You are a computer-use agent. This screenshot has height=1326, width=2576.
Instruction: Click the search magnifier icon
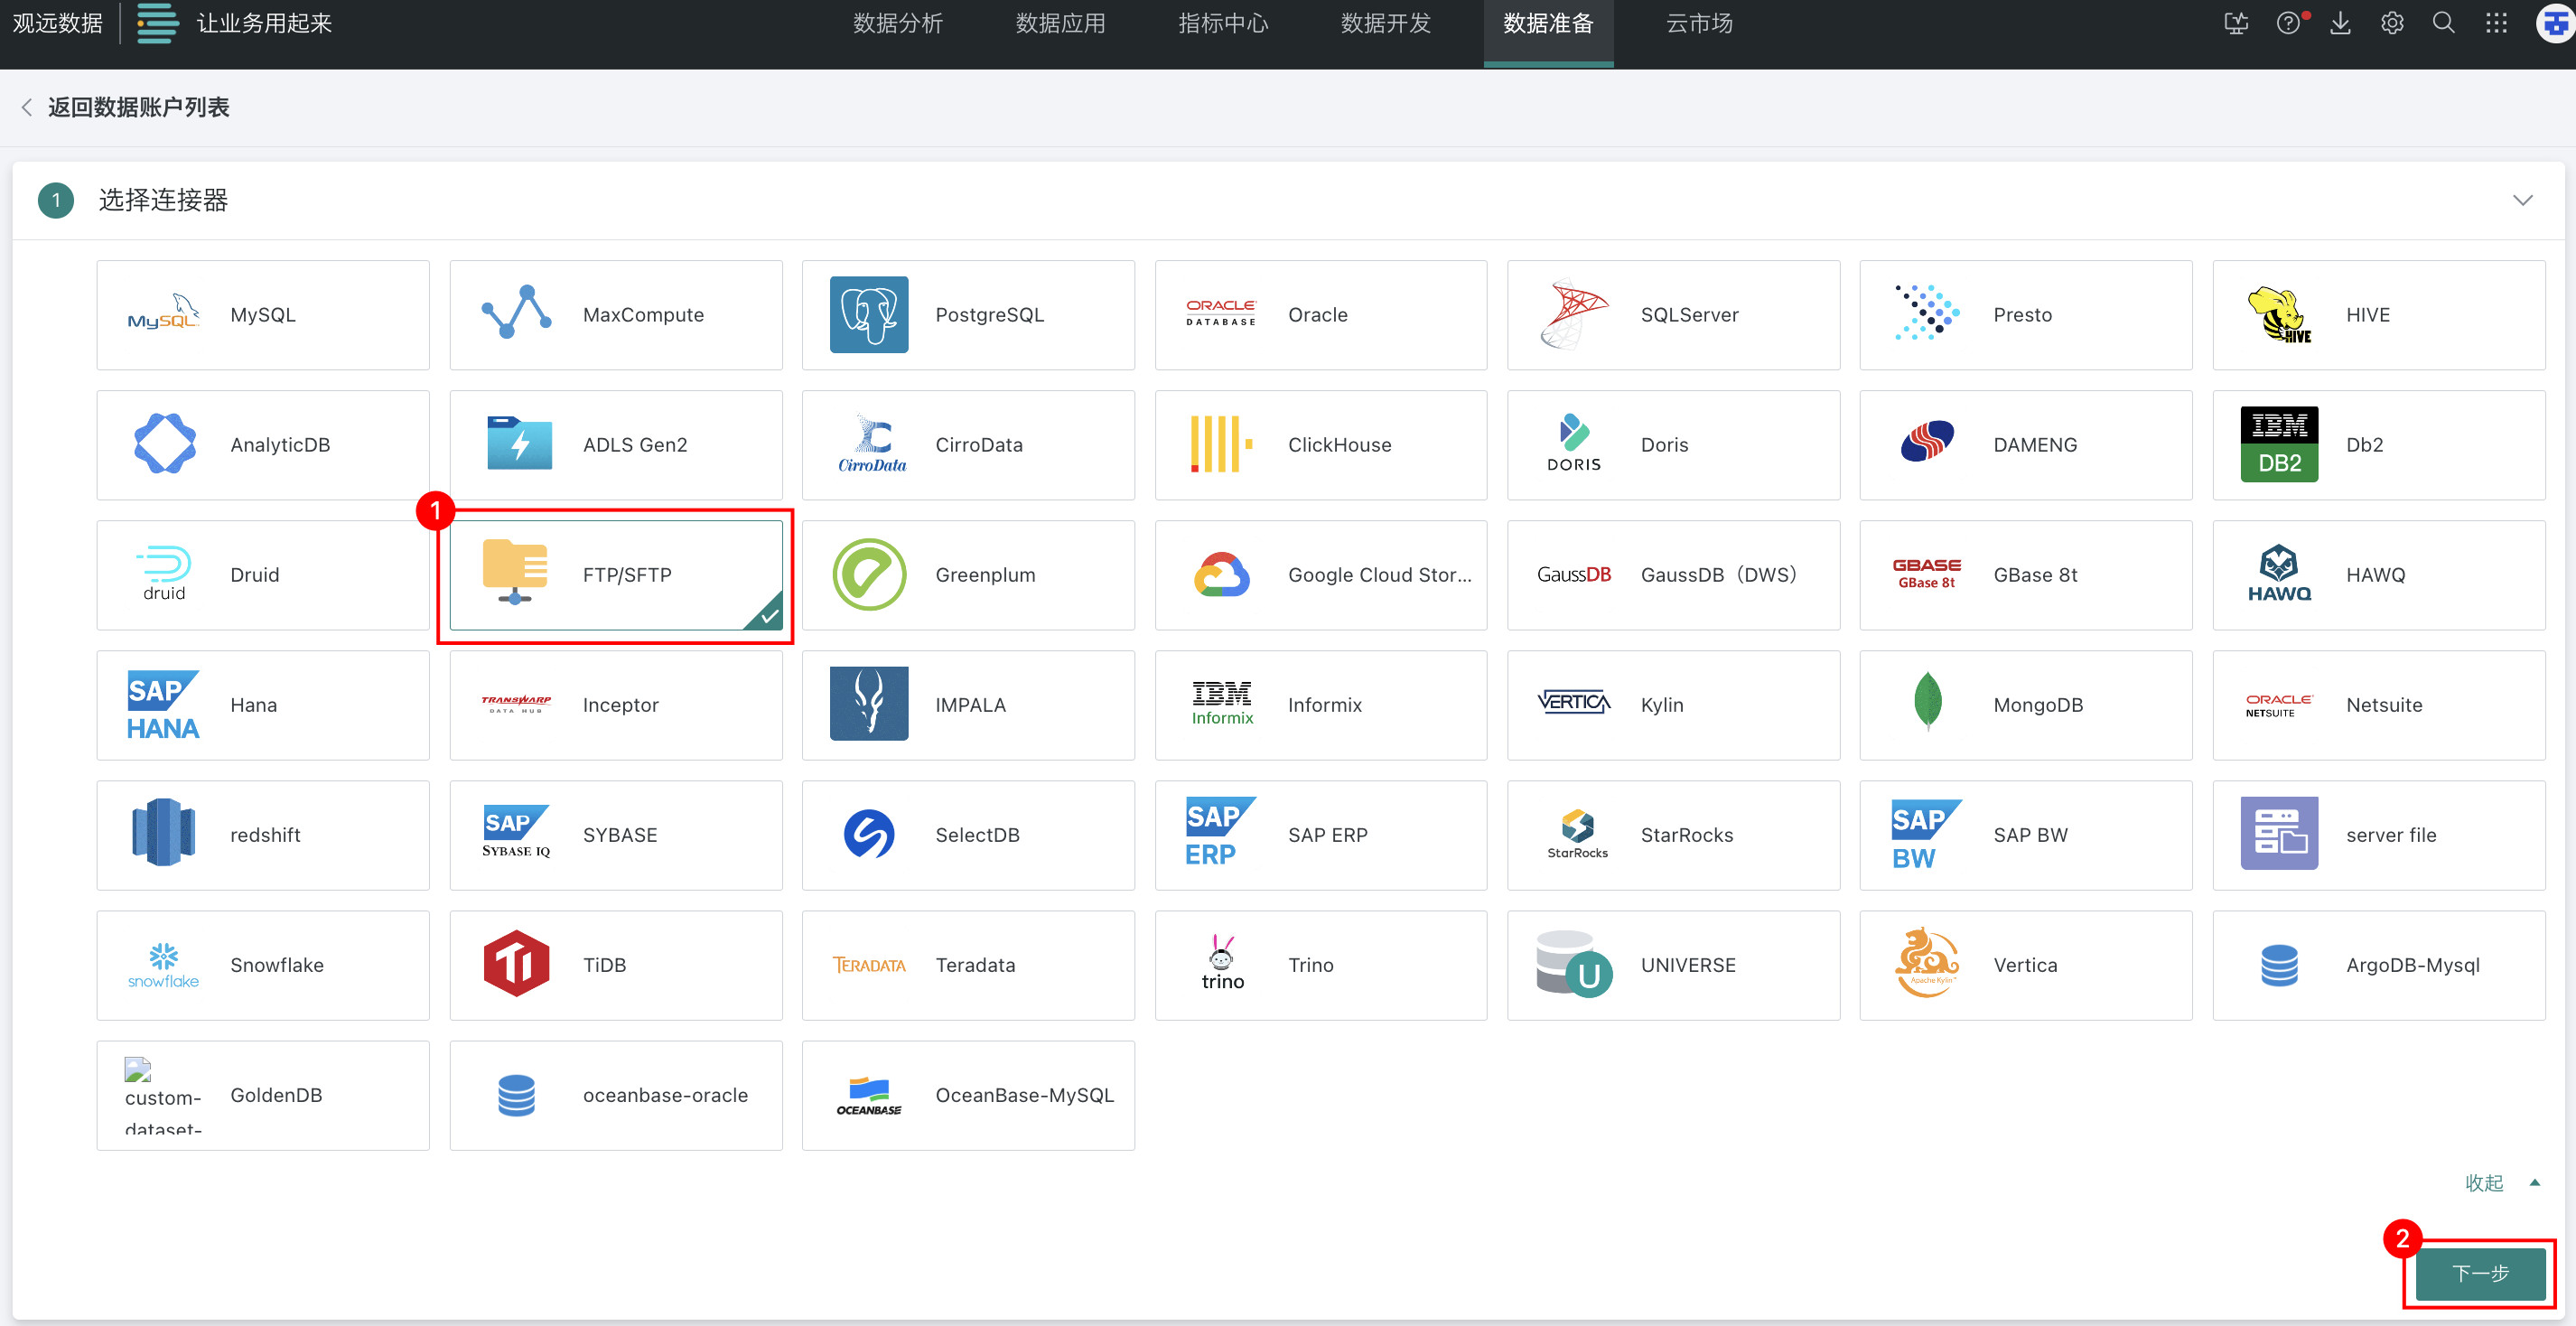2444,23
